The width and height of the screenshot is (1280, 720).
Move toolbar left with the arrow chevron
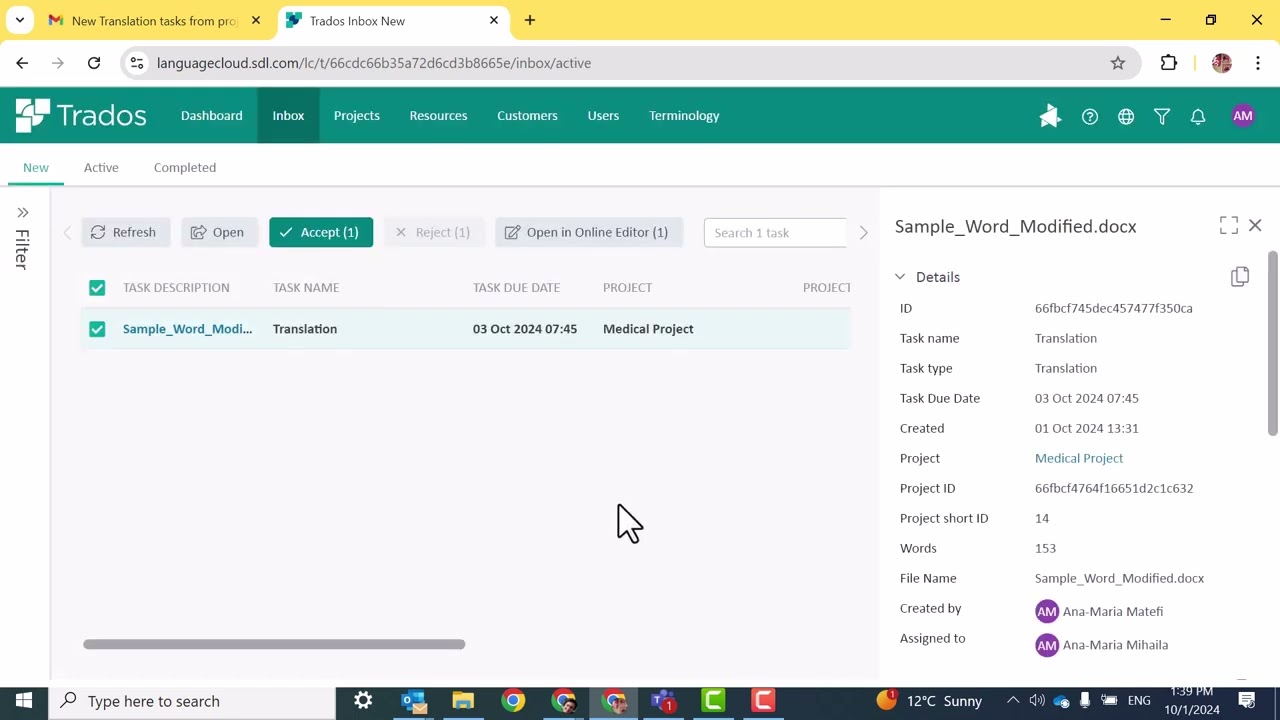[x=67, y=233]
